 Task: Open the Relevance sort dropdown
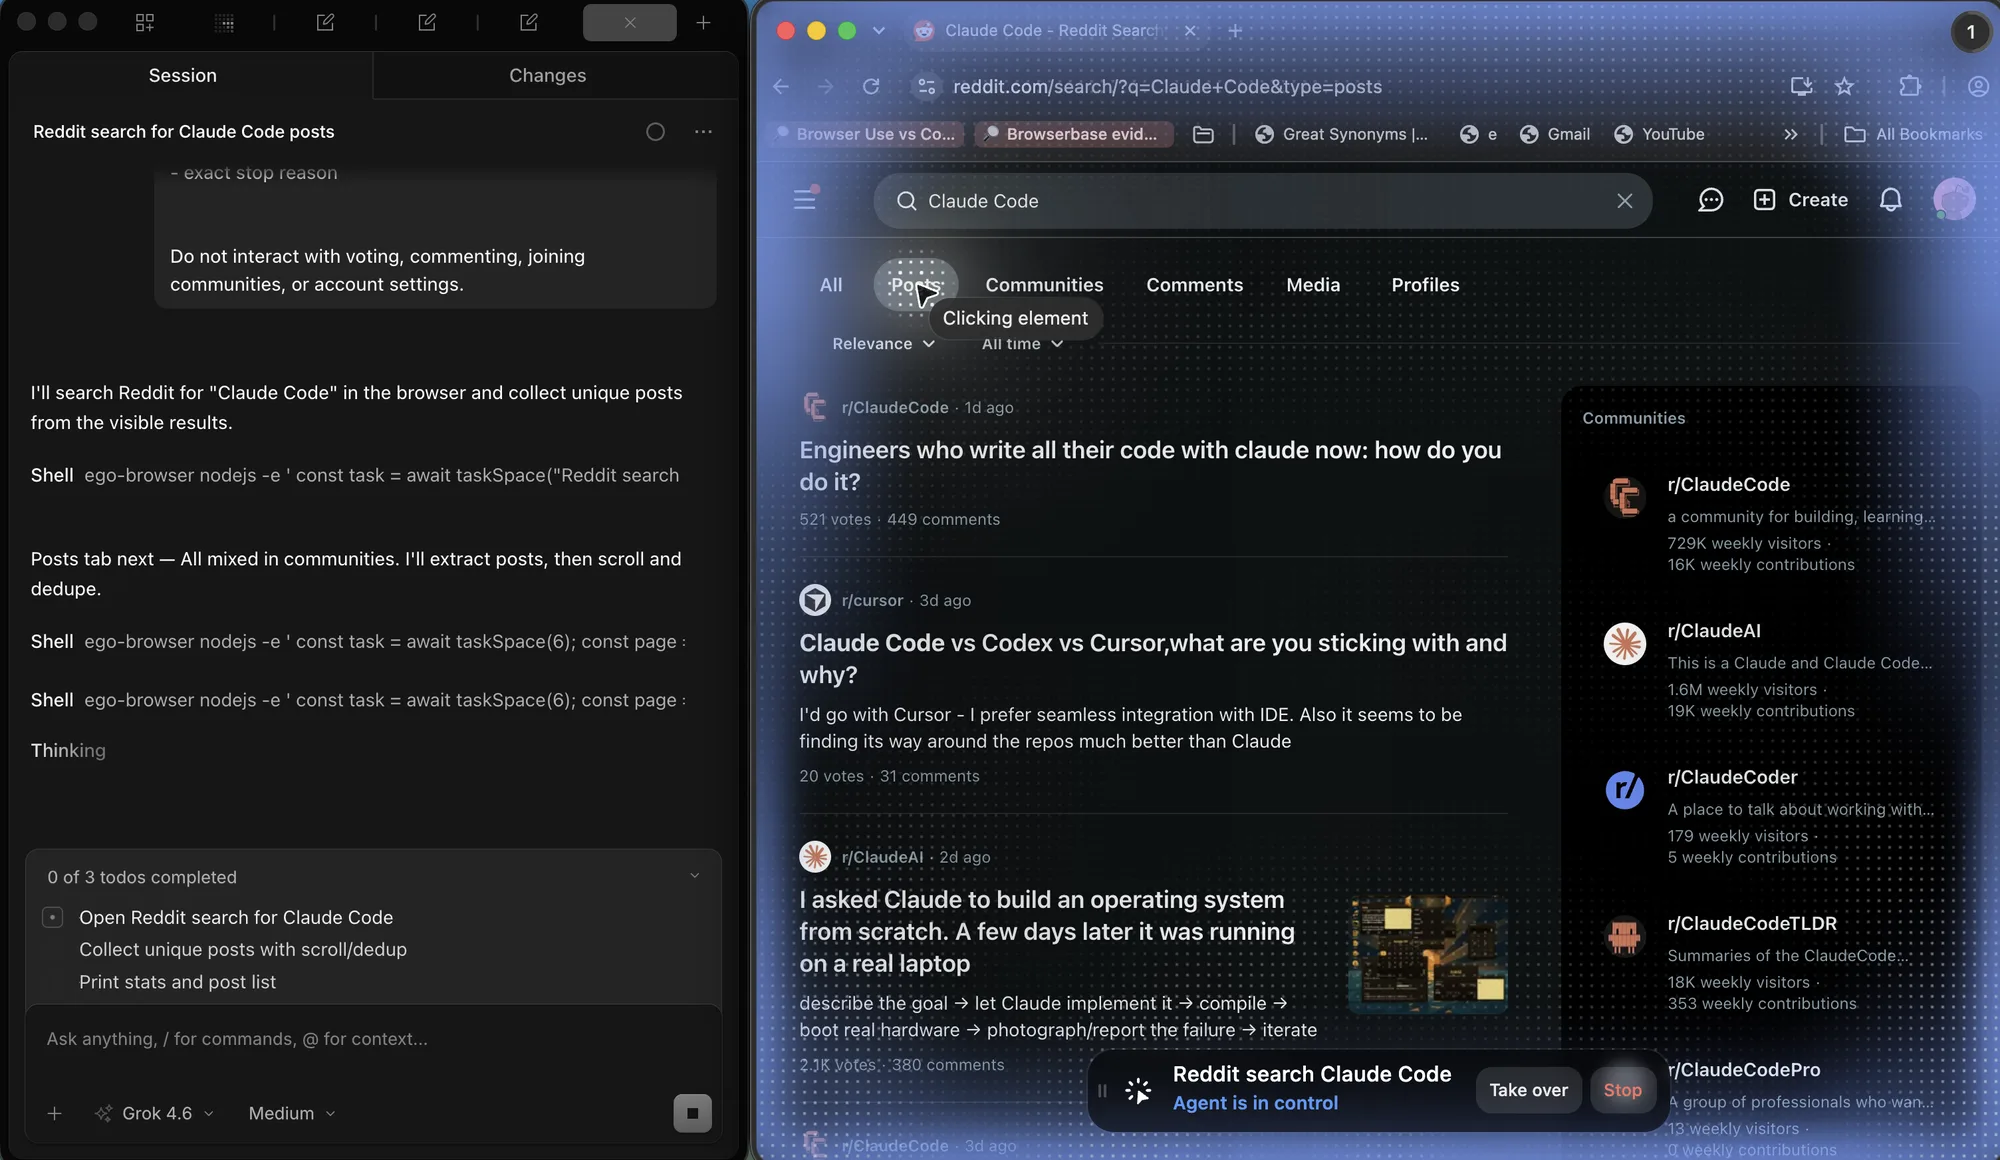883,344
